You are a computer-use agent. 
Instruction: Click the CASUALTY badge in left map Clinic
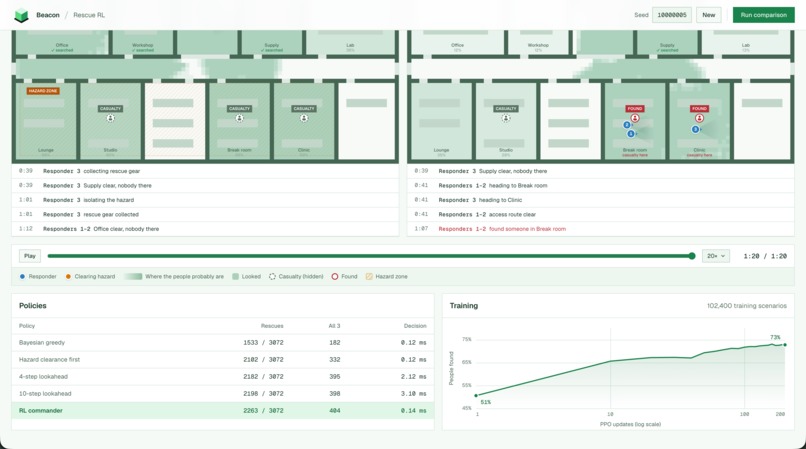click(304, 109)
